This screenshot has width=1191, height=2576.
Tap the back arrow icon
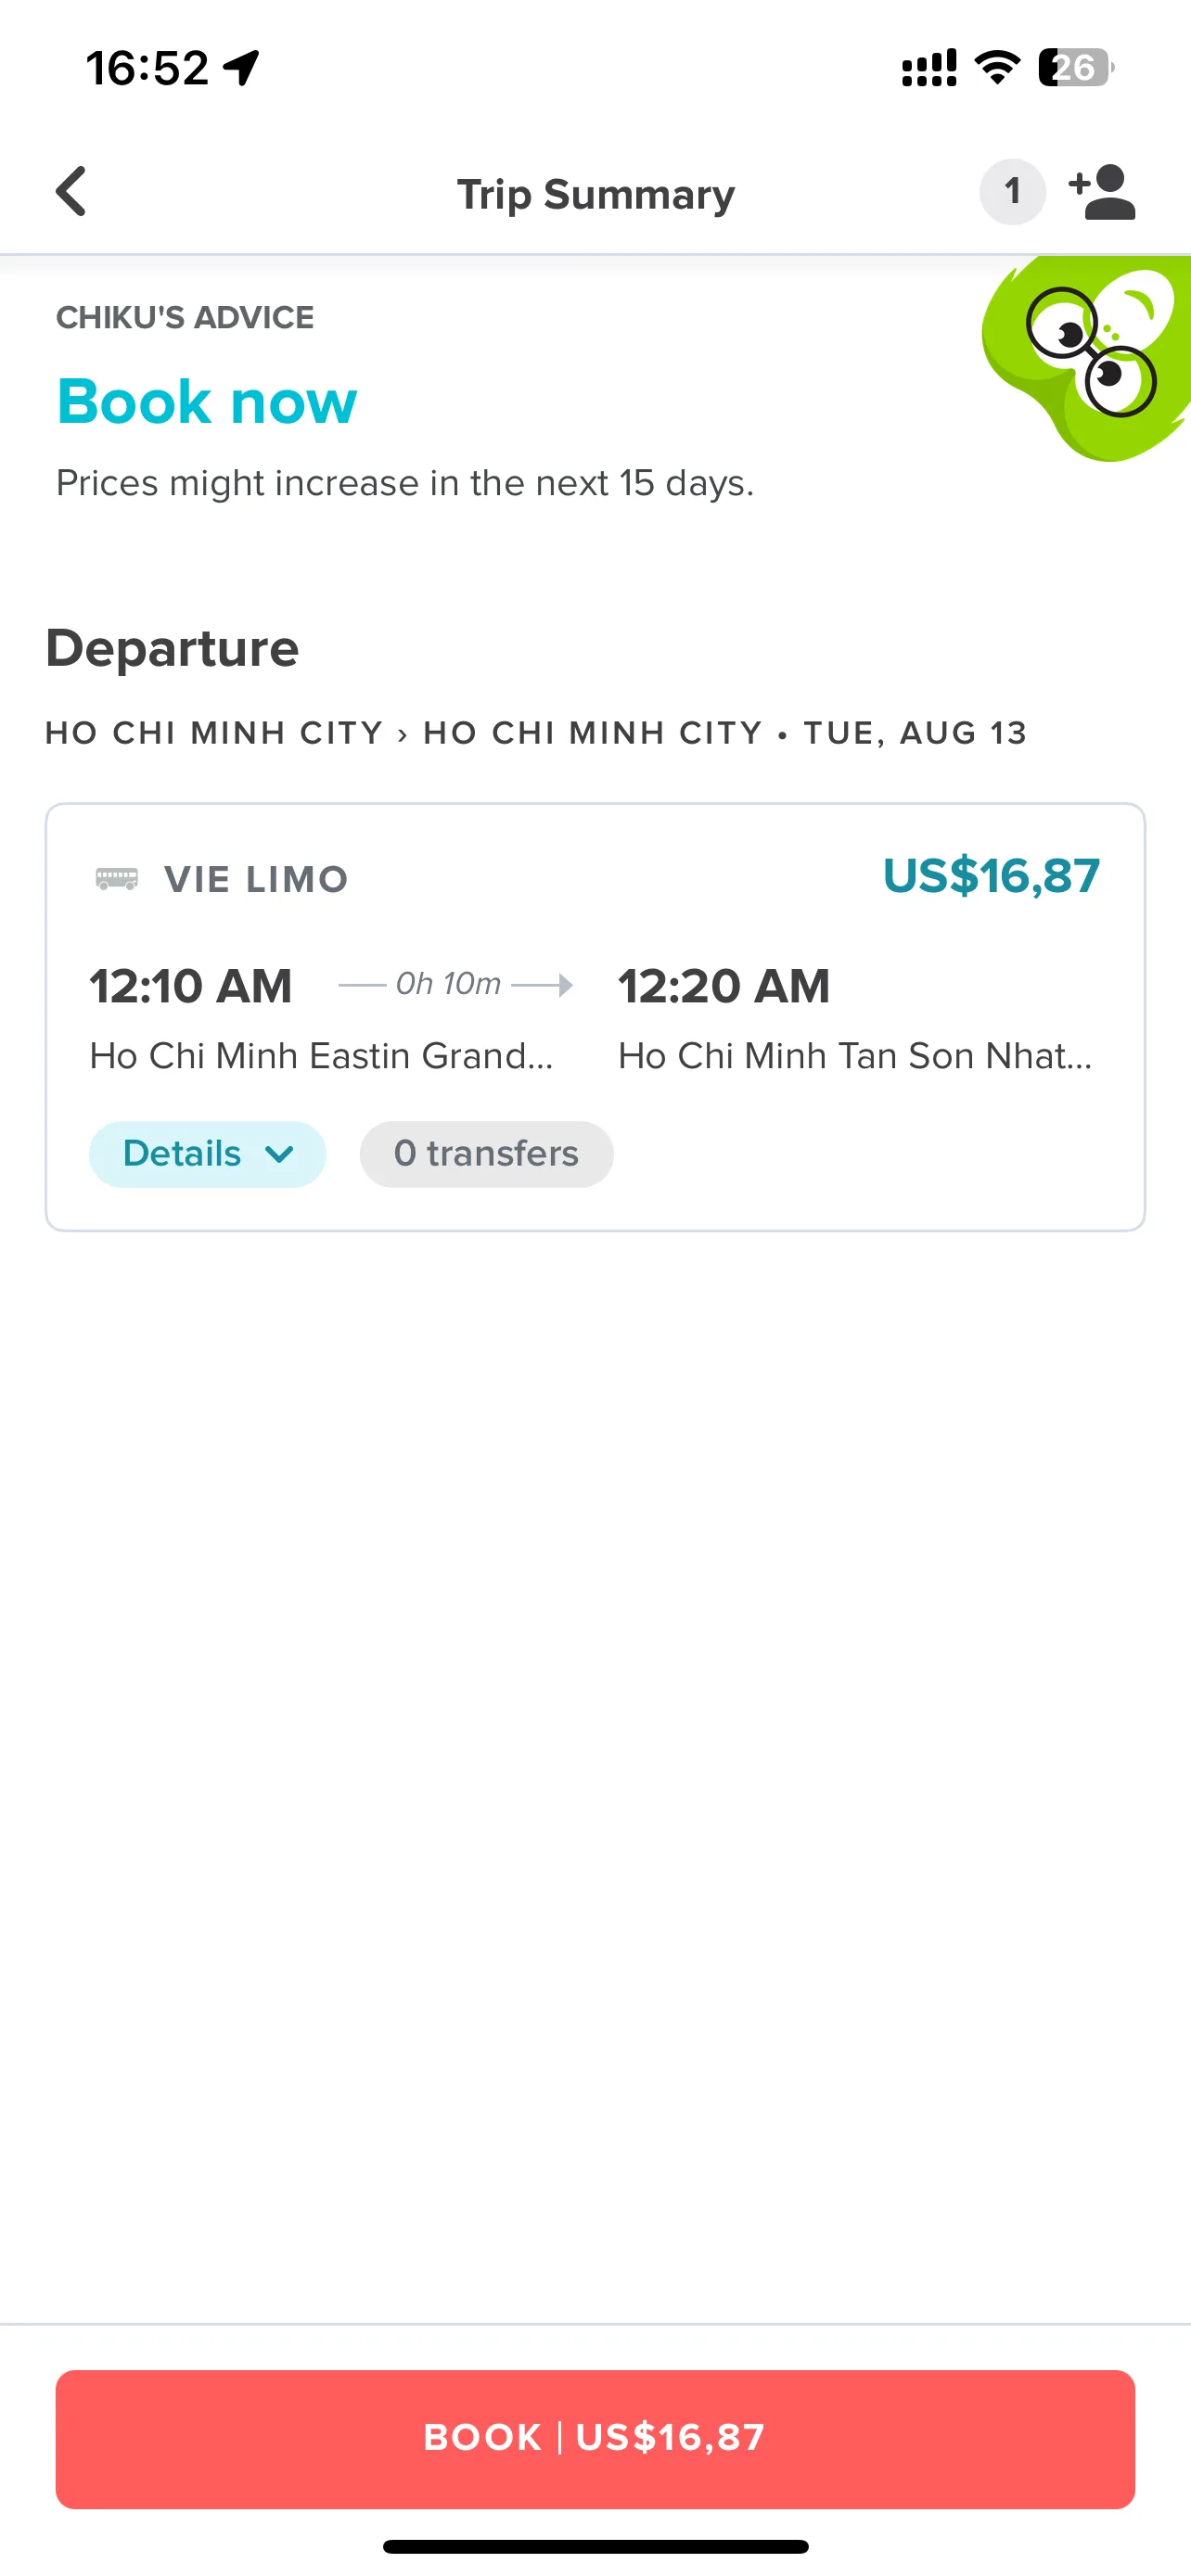[71, 191]
